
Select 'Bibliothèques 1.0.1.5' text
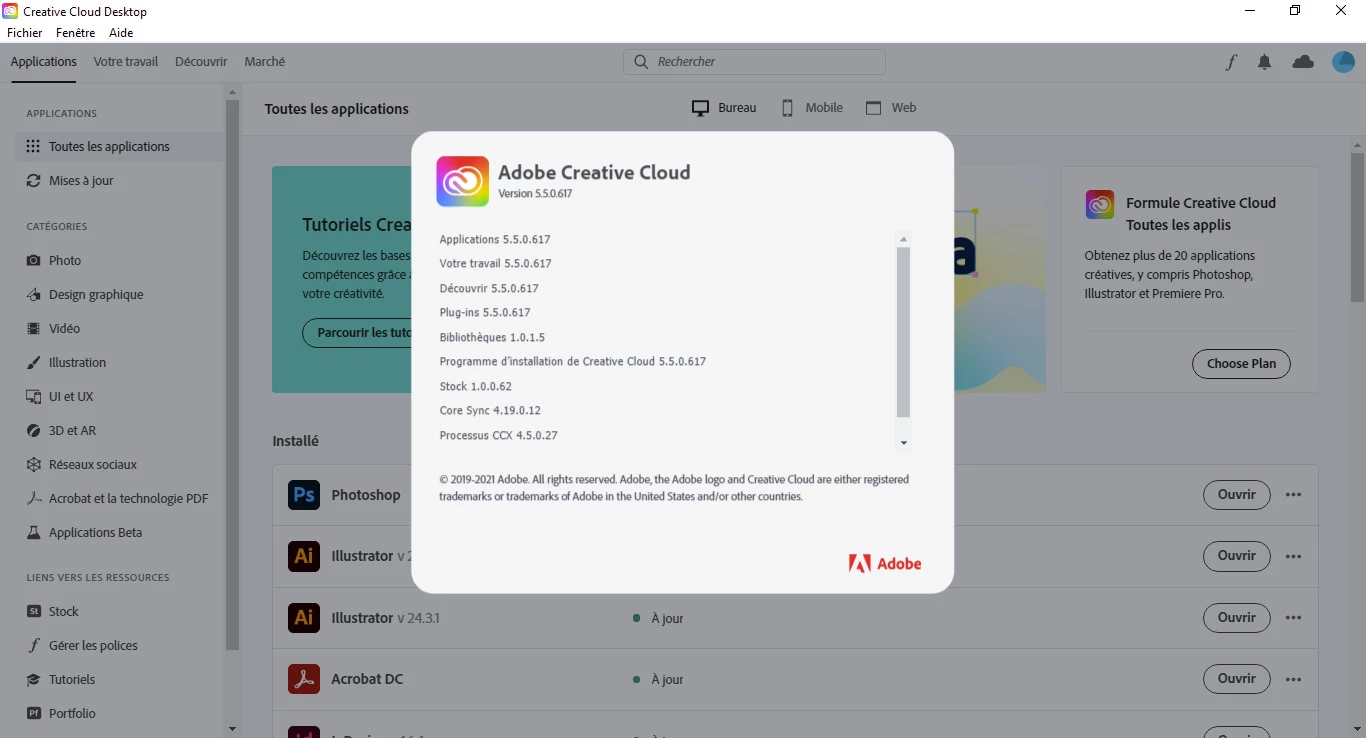492,338
